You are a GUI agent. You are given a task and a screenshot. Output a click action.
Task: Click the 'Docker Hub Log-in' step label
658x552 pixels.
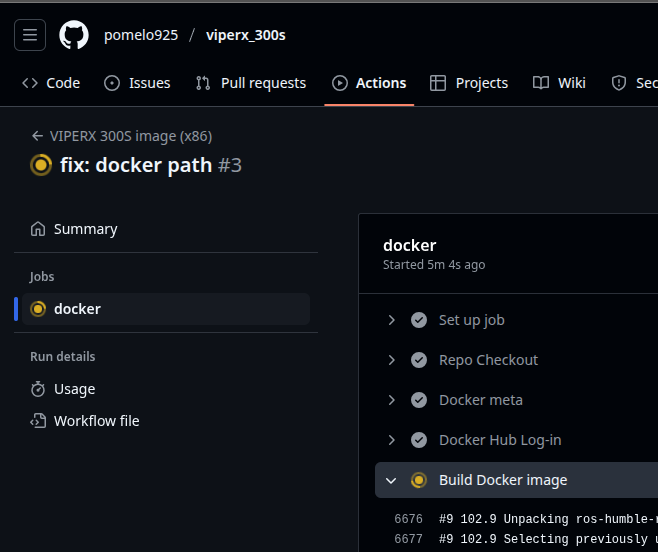tap(500, 440)
